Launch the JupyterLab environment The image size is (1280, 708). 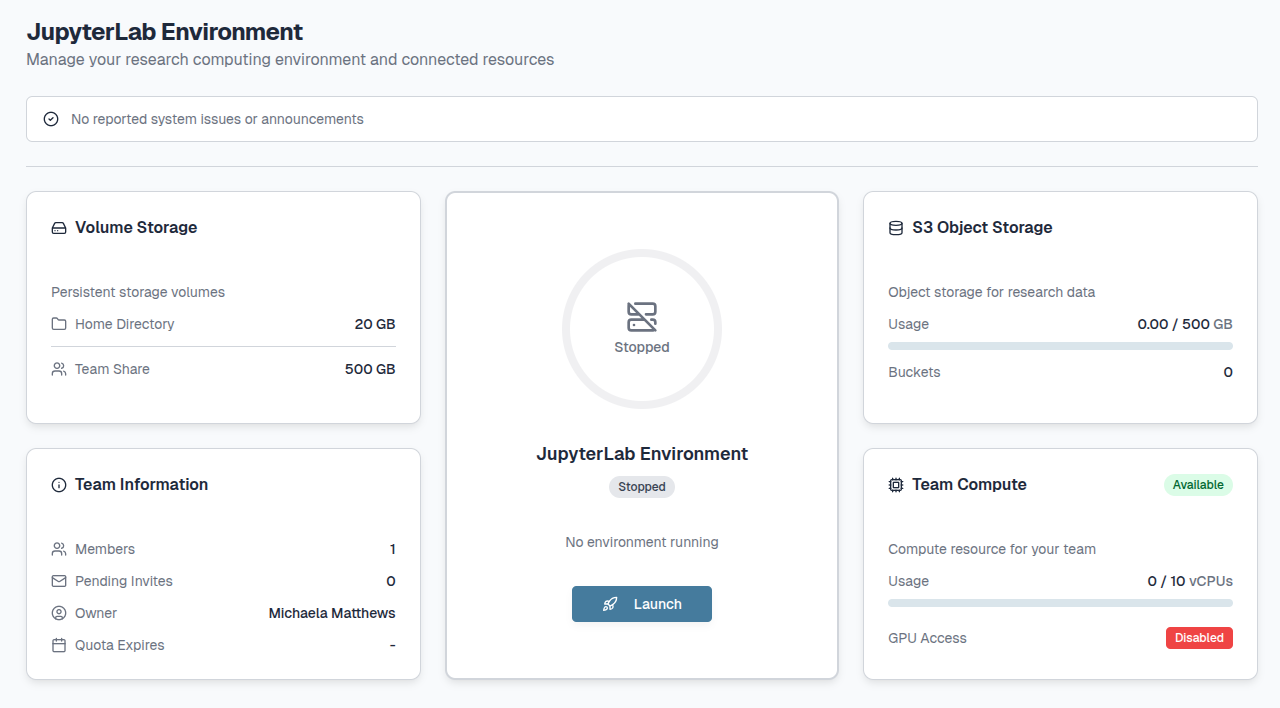(642, 604)
